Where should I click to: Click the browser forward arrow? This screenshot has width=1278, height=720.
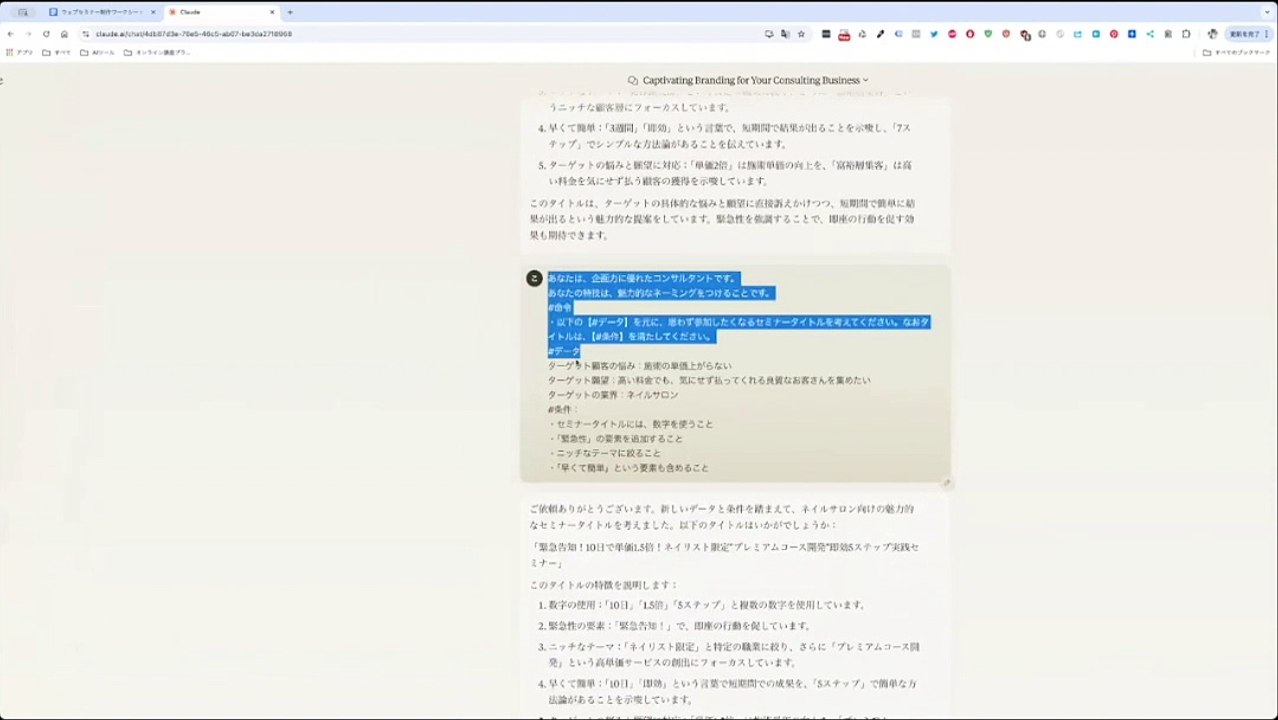click(x=28, y=34)
